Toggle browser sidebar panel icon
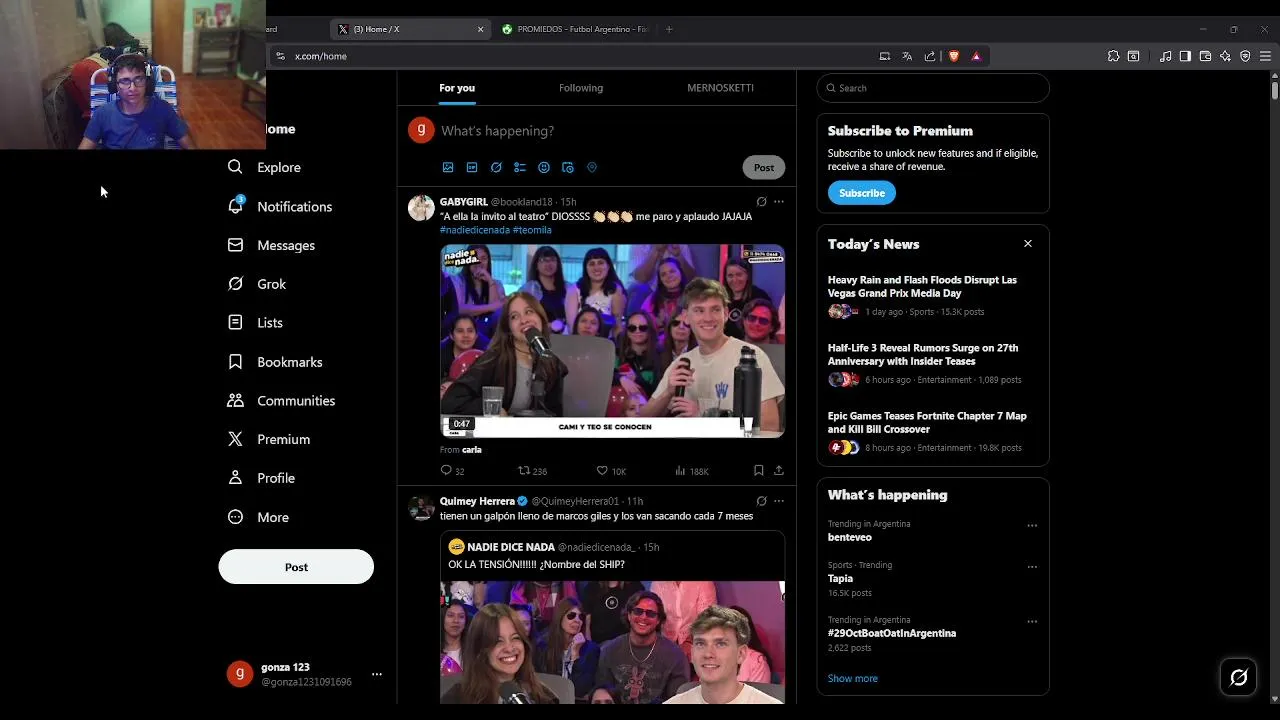 (1185, 56)
